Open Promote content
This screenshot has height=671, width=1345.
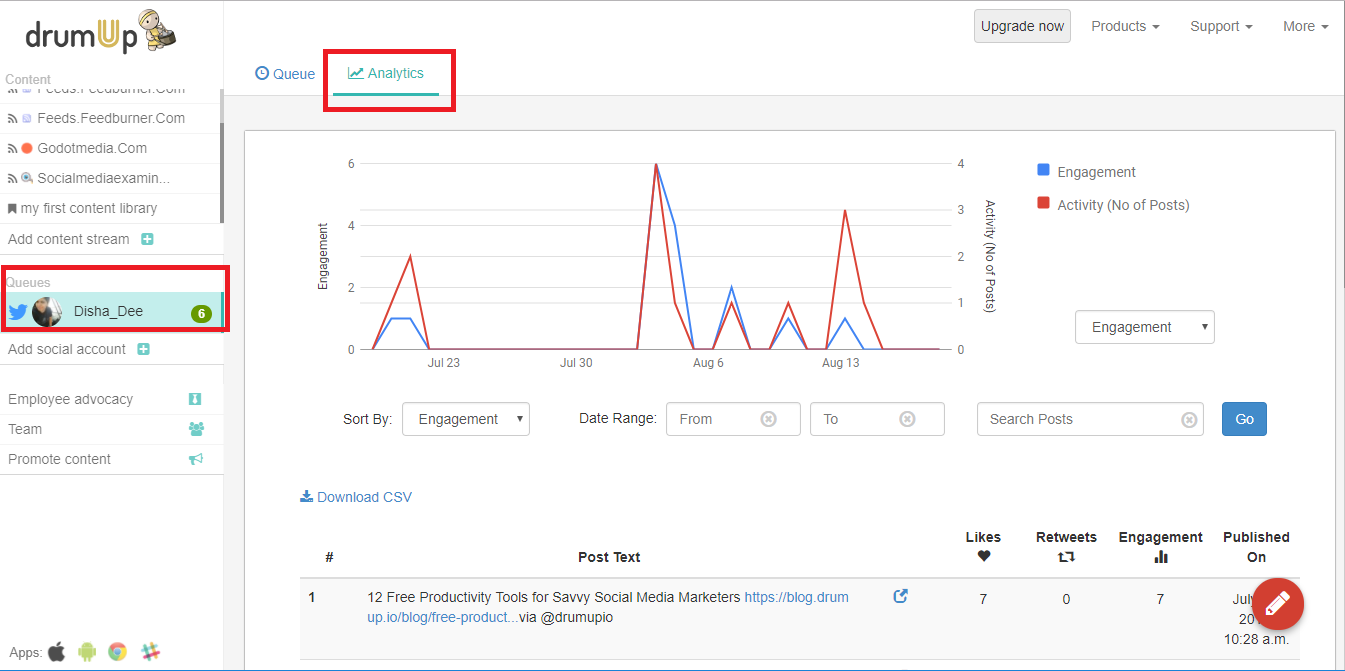59,459
